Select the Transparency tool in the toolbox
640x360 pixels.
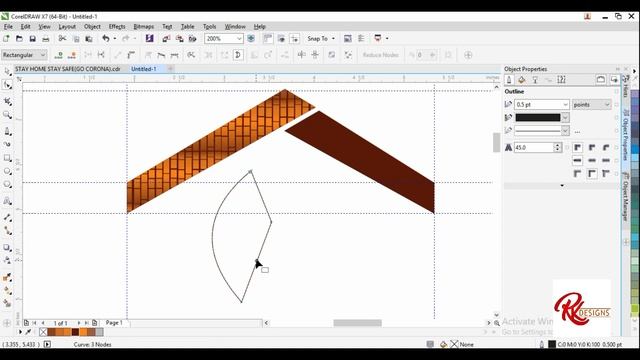click(x=7, y=260)
